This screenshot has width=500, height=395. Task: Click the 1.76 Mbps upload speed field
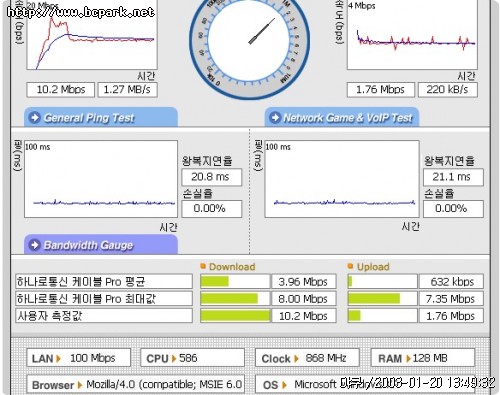point(381,90)
